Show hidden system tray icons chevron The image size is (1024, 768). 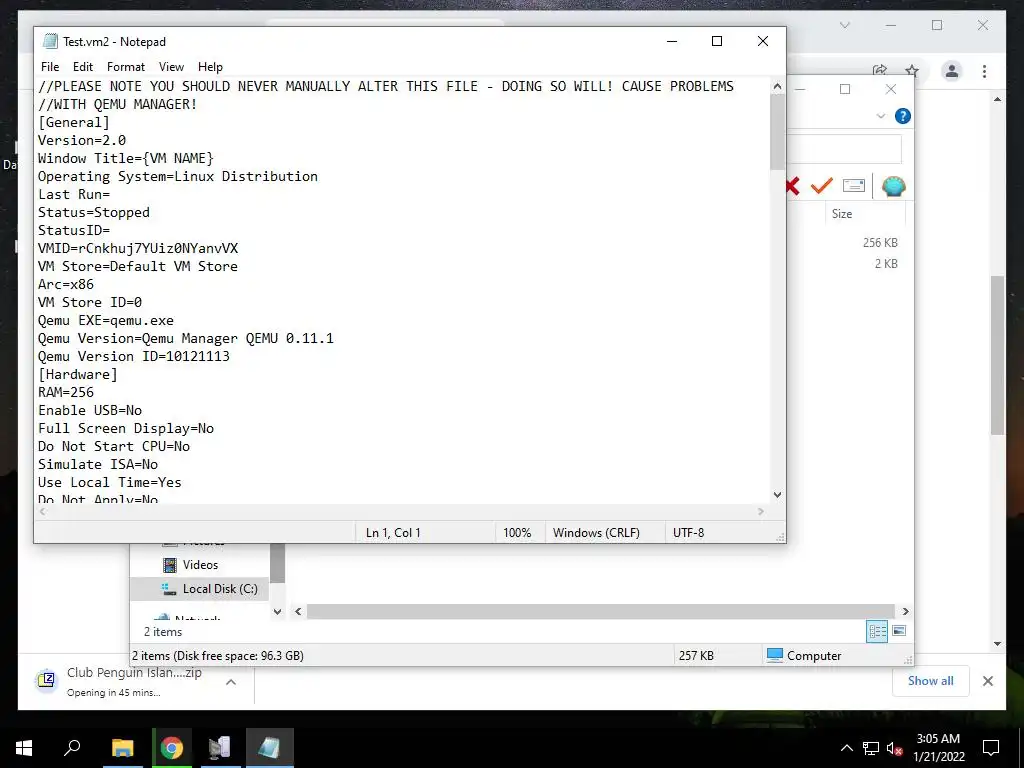point(846,748)
